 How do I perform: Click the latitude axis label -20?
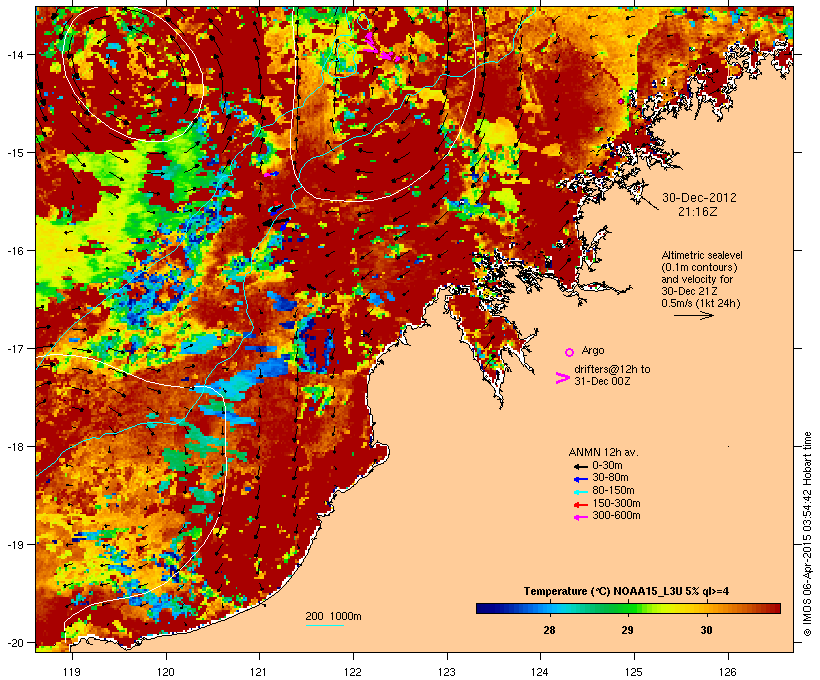point(14,643)
